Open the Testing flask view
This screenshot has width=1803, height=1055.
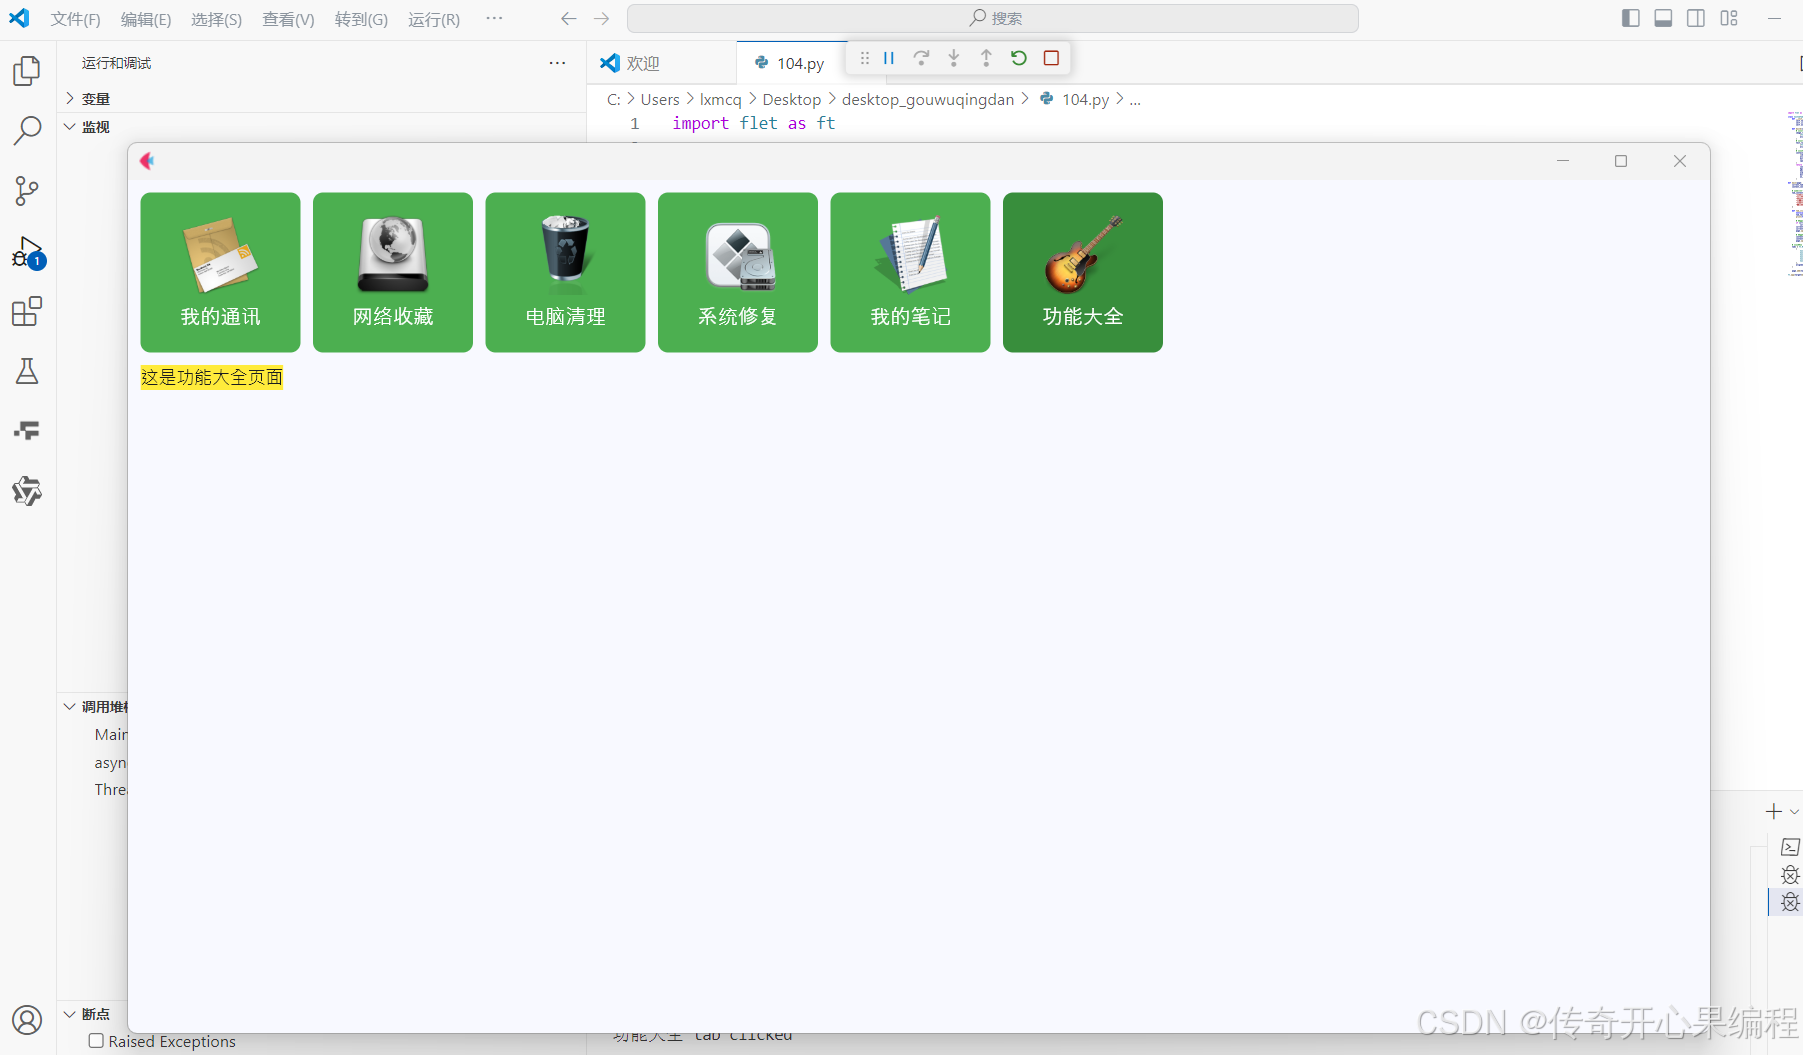tap(27, 372)
